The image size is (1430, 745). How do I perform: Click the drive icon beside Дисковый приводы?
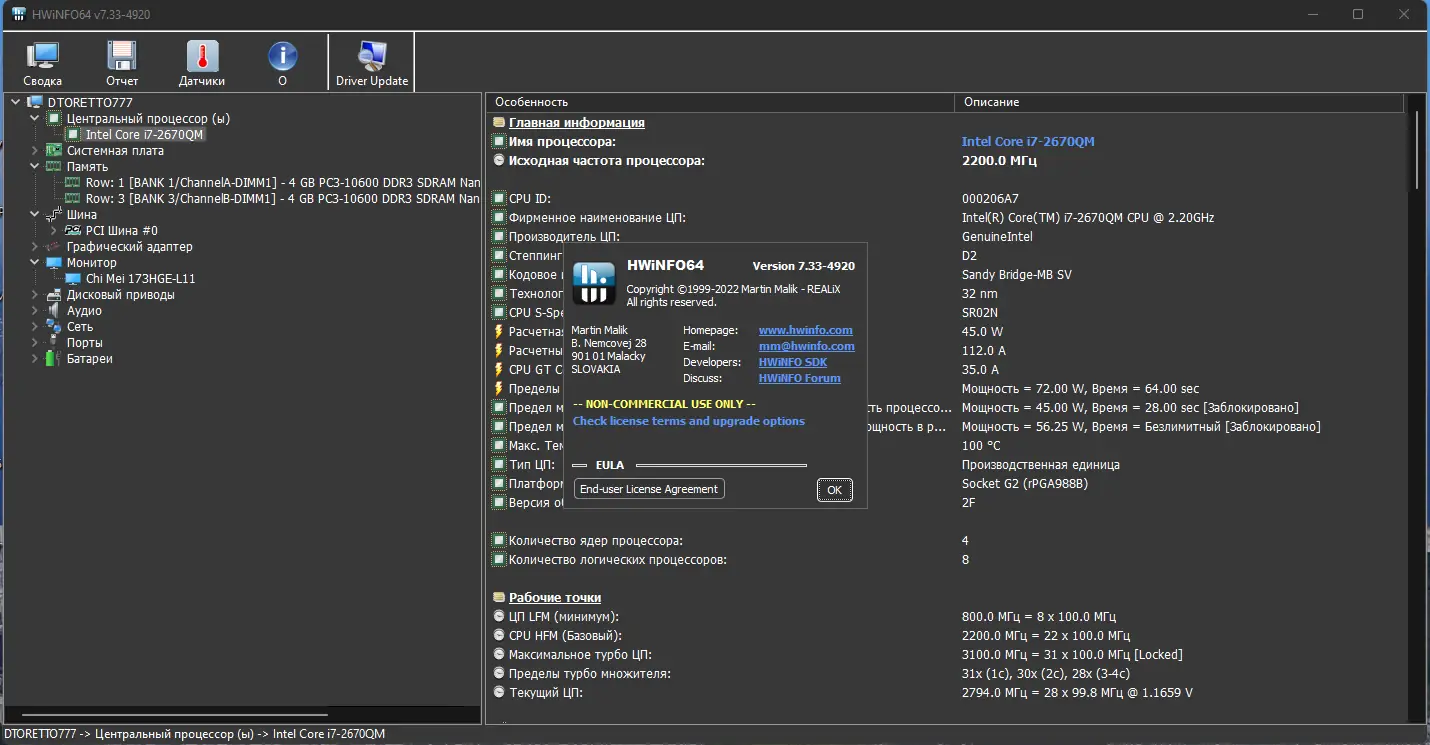[53, 294]
